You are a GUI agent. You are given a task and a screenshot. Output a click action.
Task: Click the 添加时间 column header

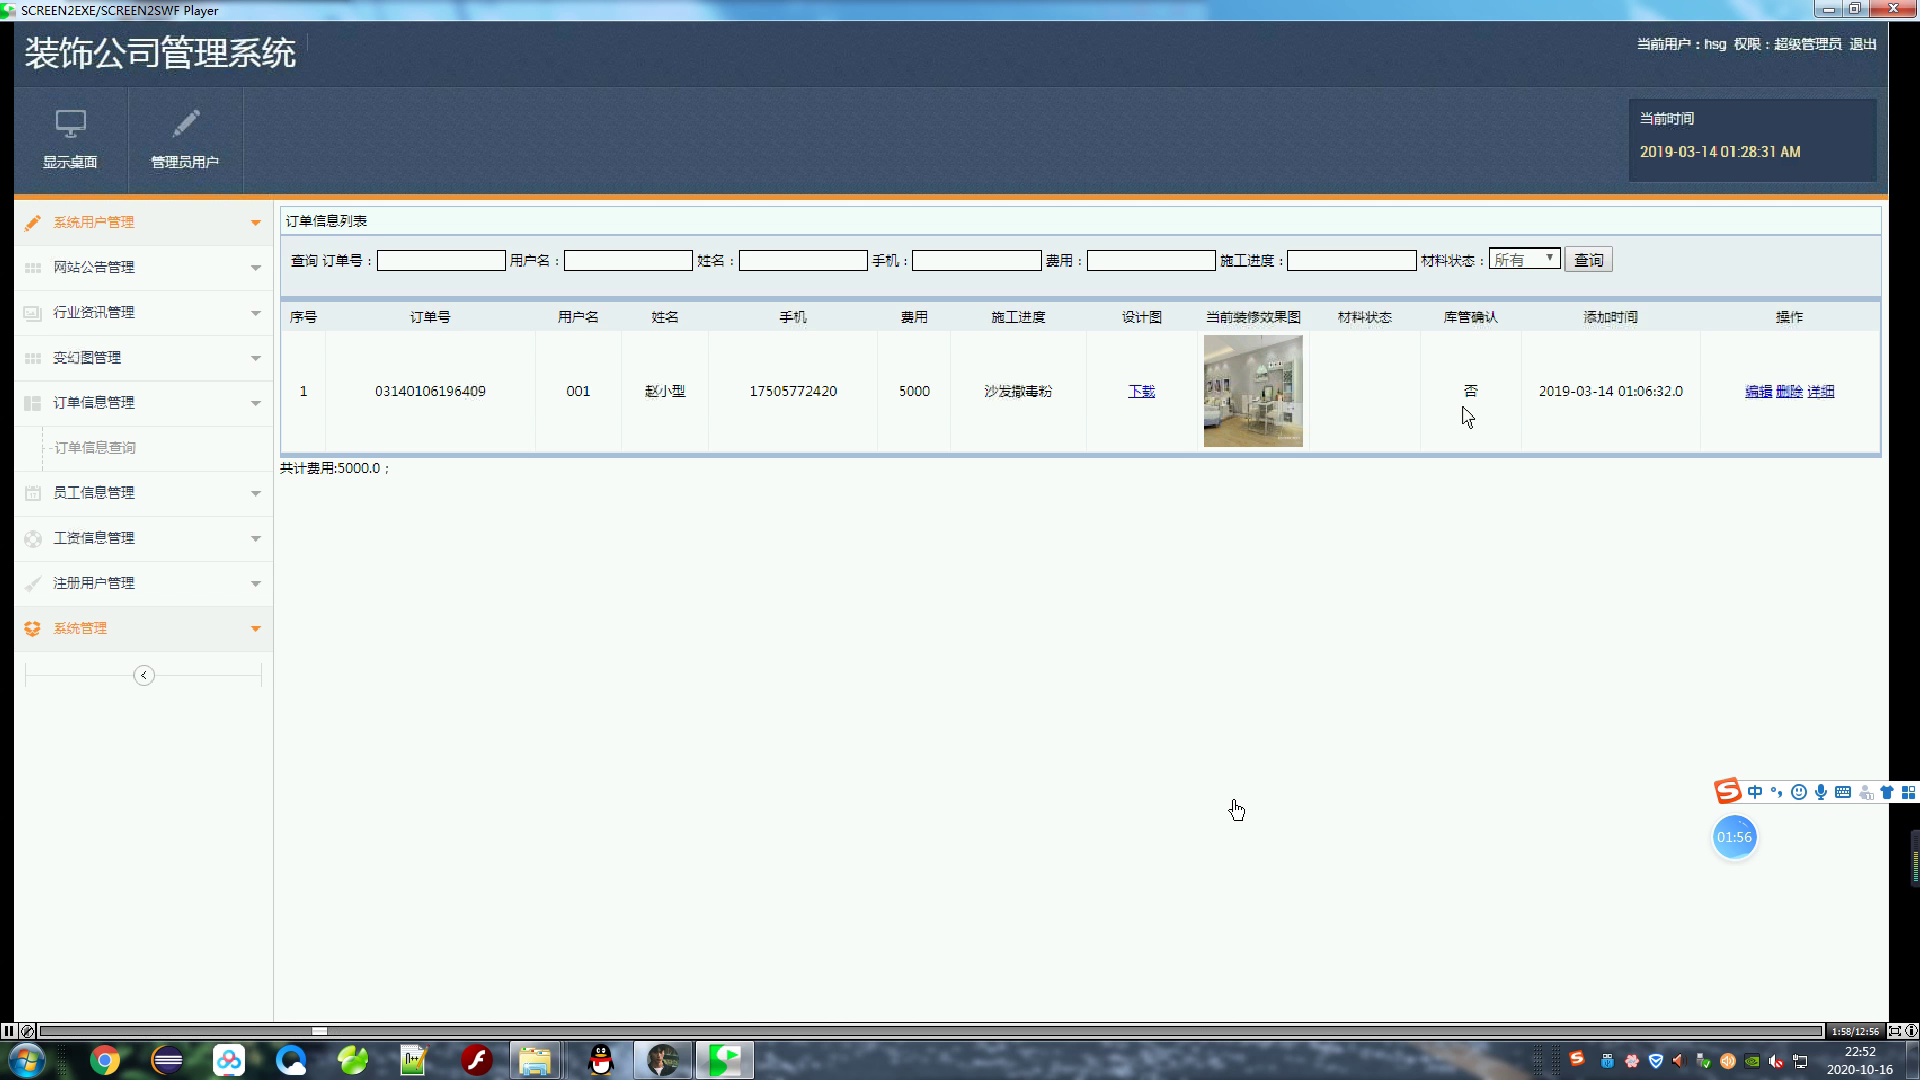[x=1610, y=317]
